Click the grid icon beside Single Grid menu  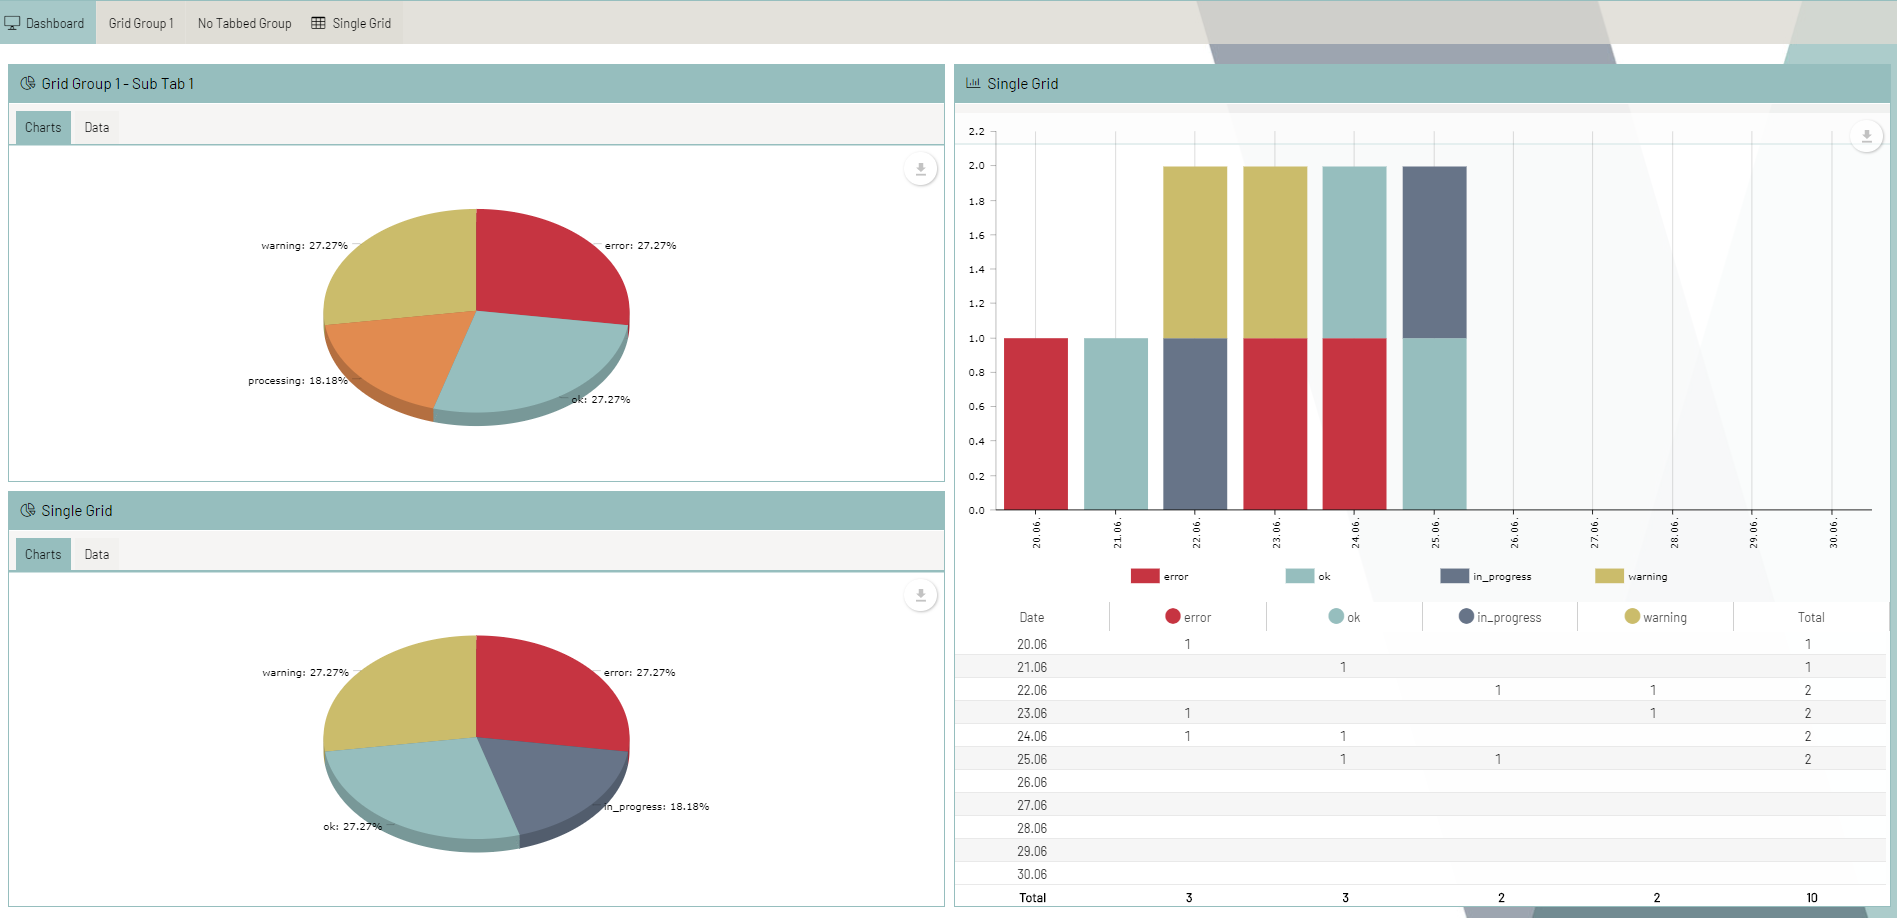click(x=317, y=22)
